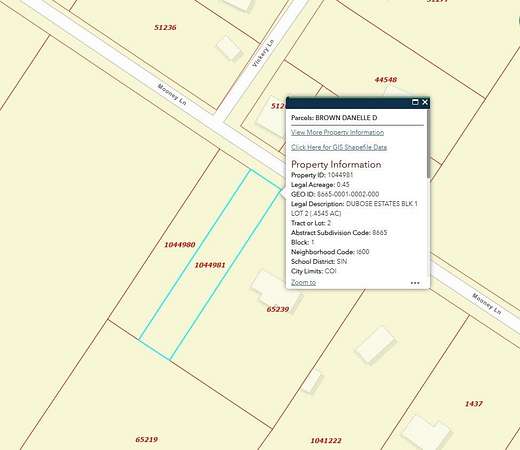Screen dimensions: 520x450
Task: Click the Property Information heading in popup
Action: [336, 164]
